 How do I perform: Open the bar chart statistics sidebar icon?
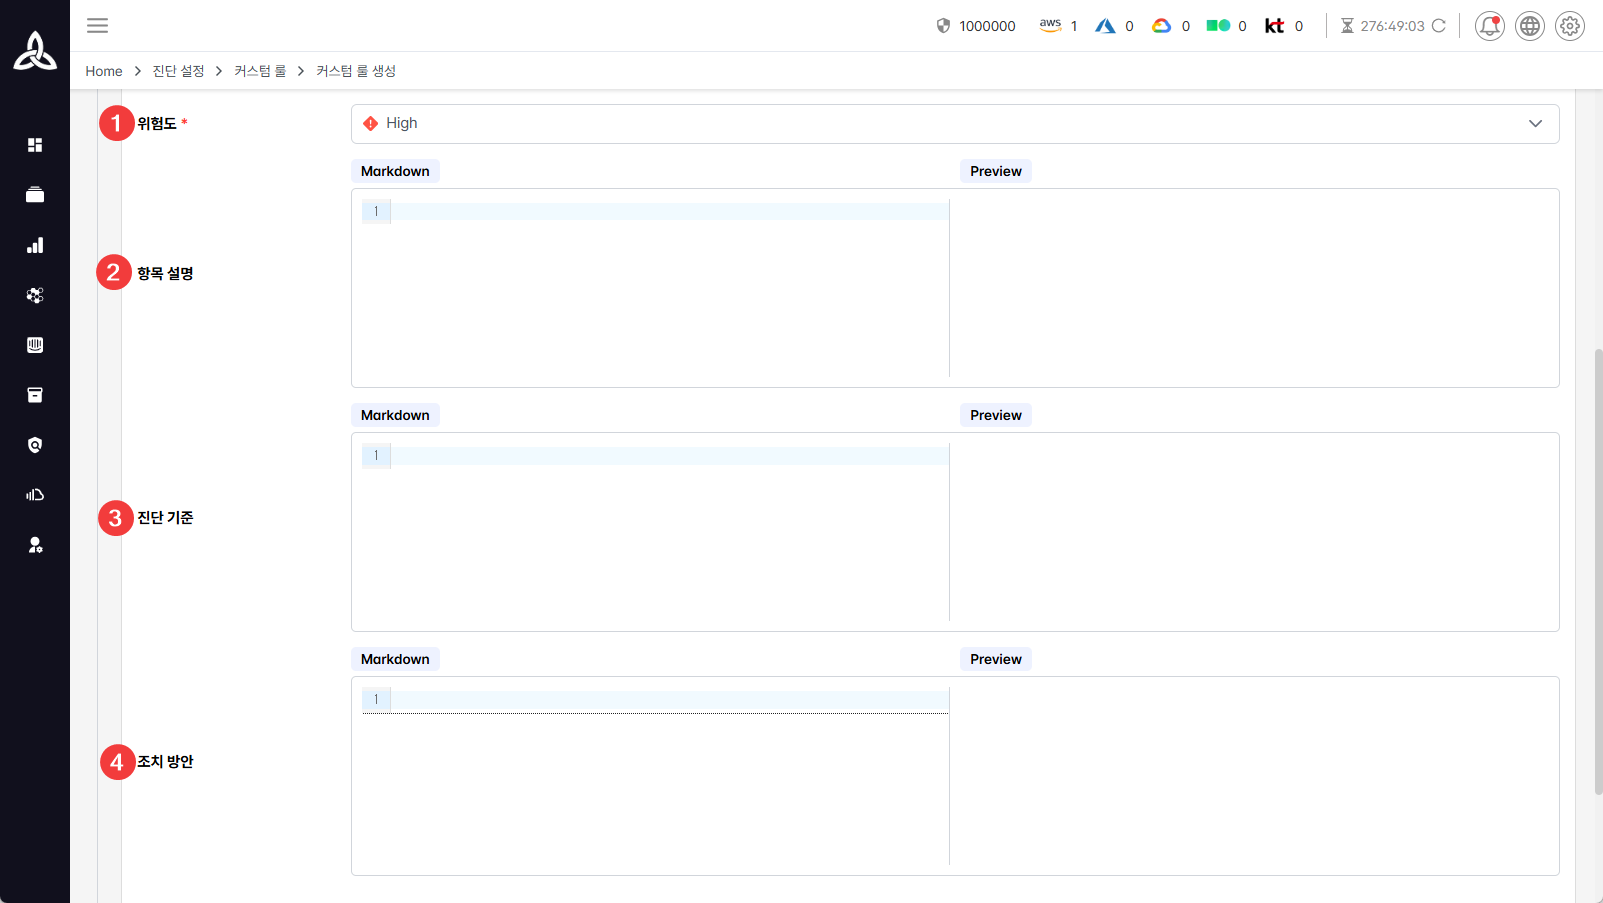coord(35,245)
